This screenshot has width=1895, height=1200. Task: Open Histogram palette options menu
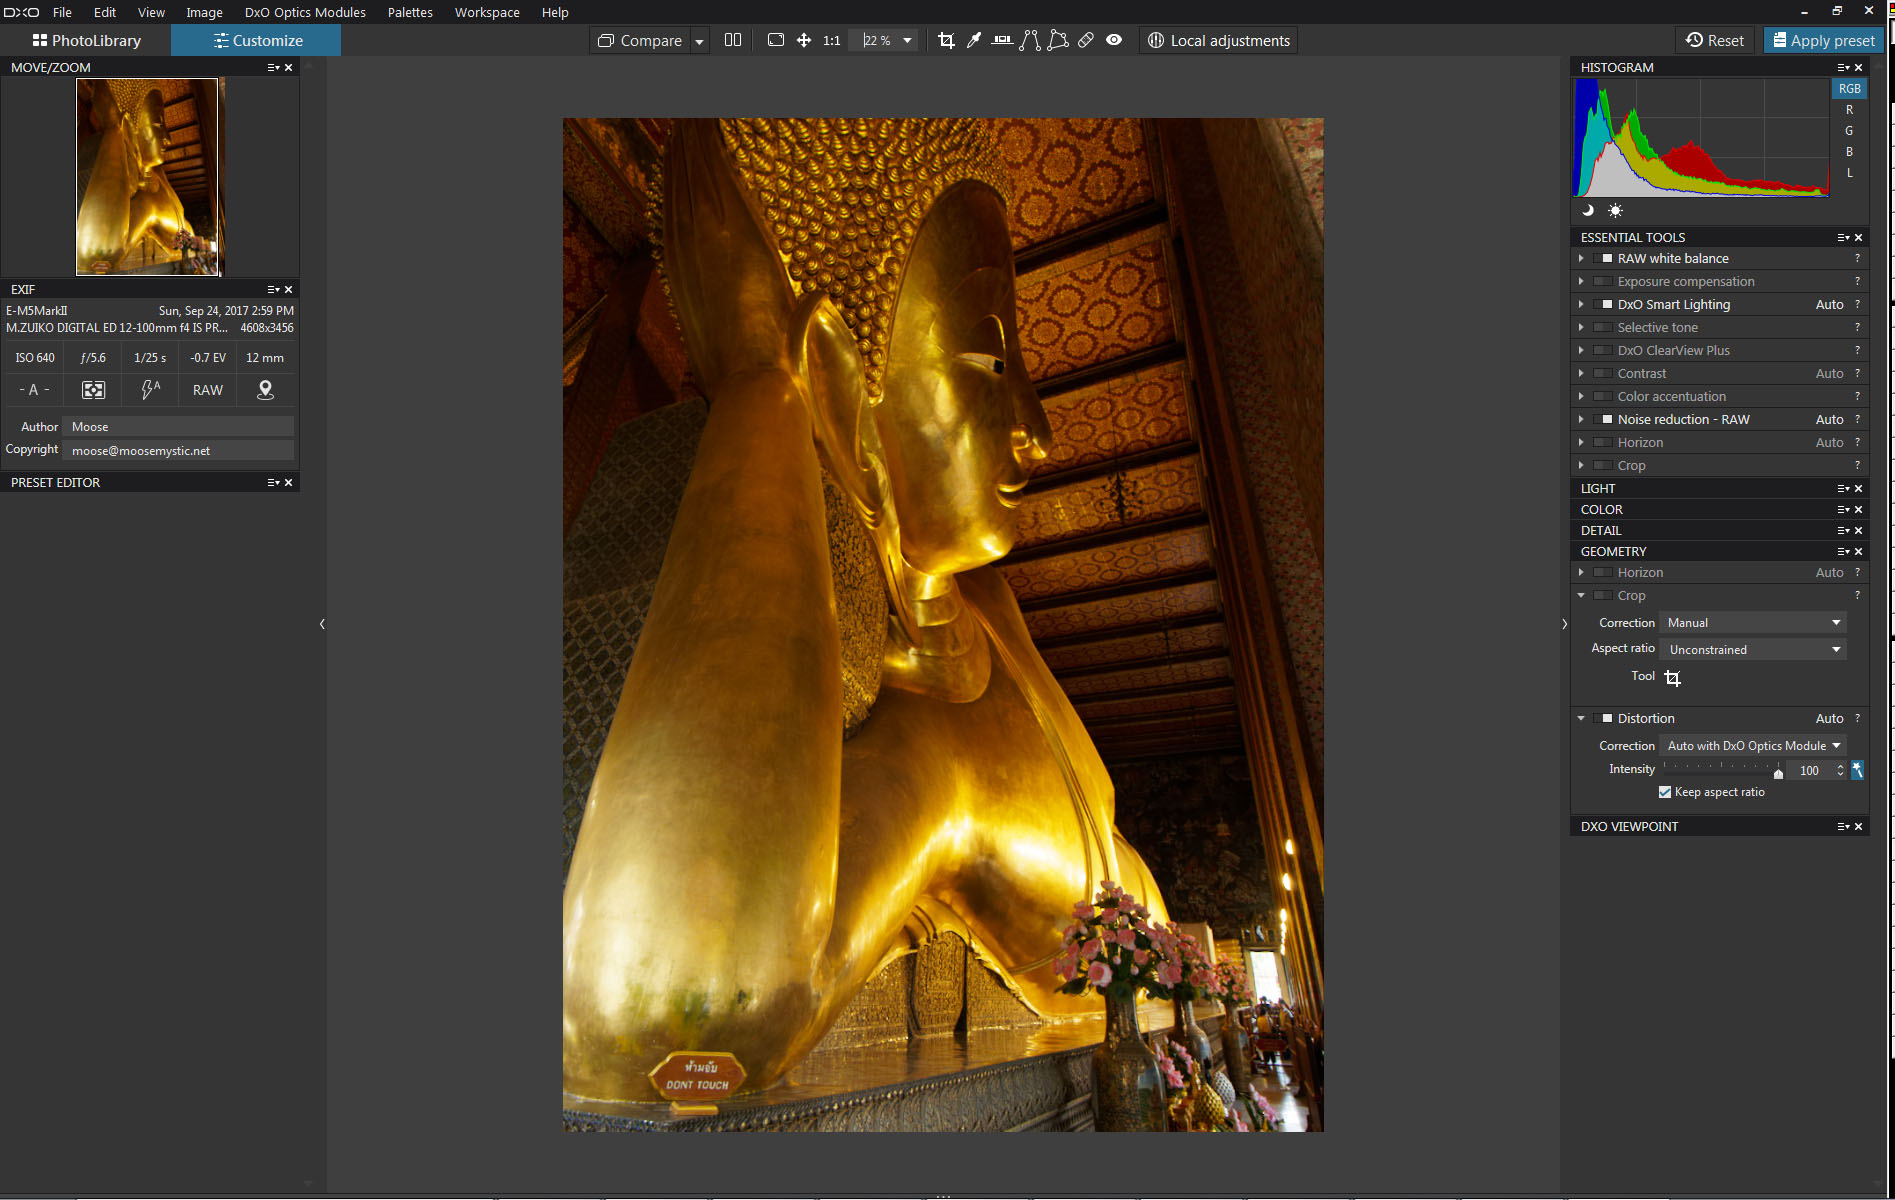1843,68
